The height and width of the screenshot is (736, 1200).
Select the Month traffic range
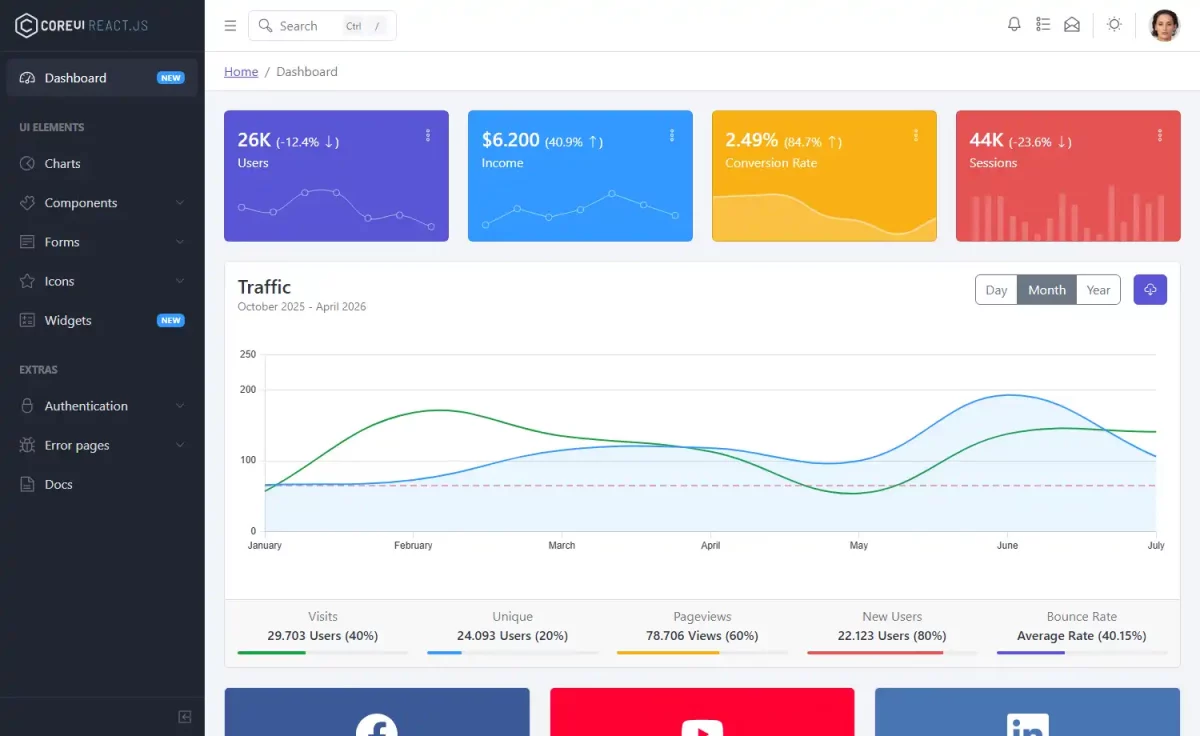pos(1047,290)
